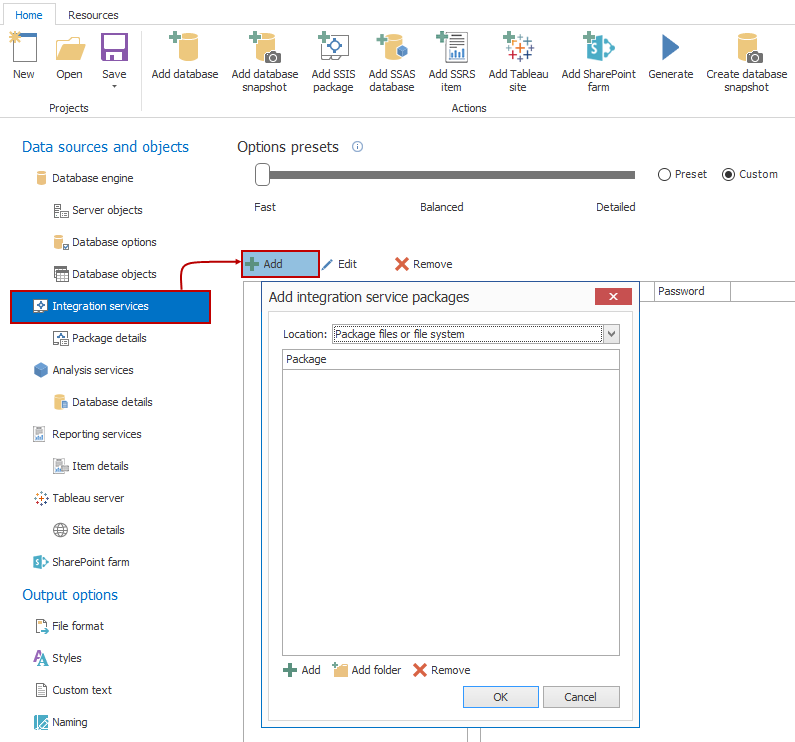
Task: Open Styles output option
Action: pos(57,658)
